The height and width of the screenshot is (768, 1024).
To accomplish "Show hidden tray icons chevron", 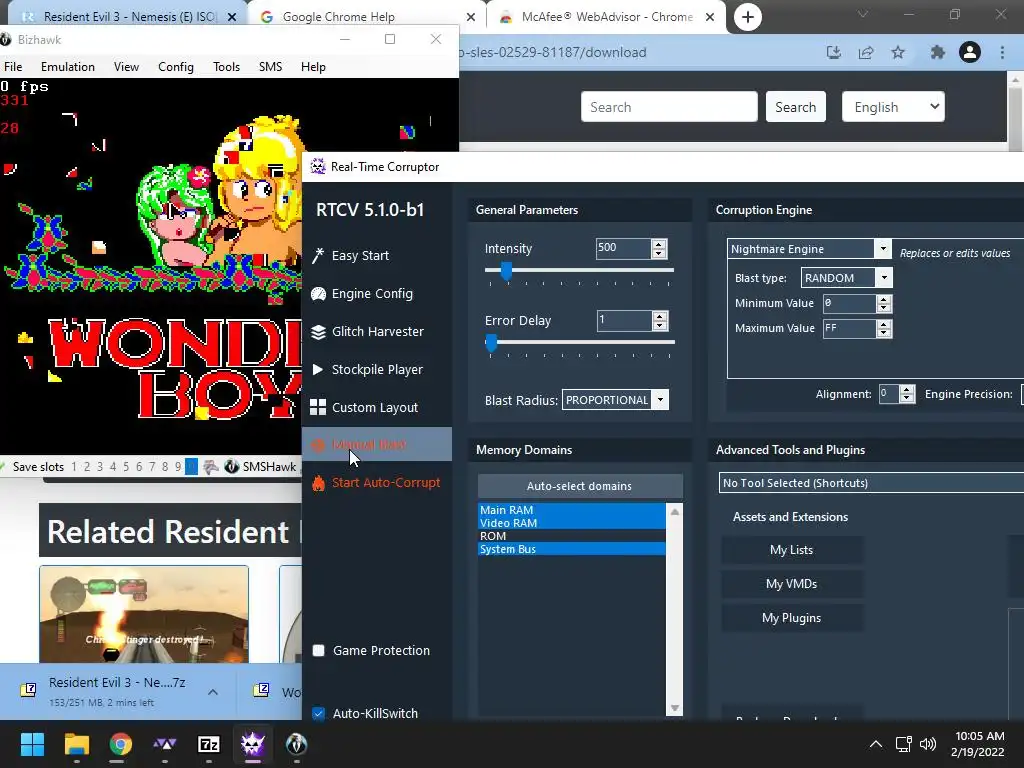I will (x=876, y=744).
